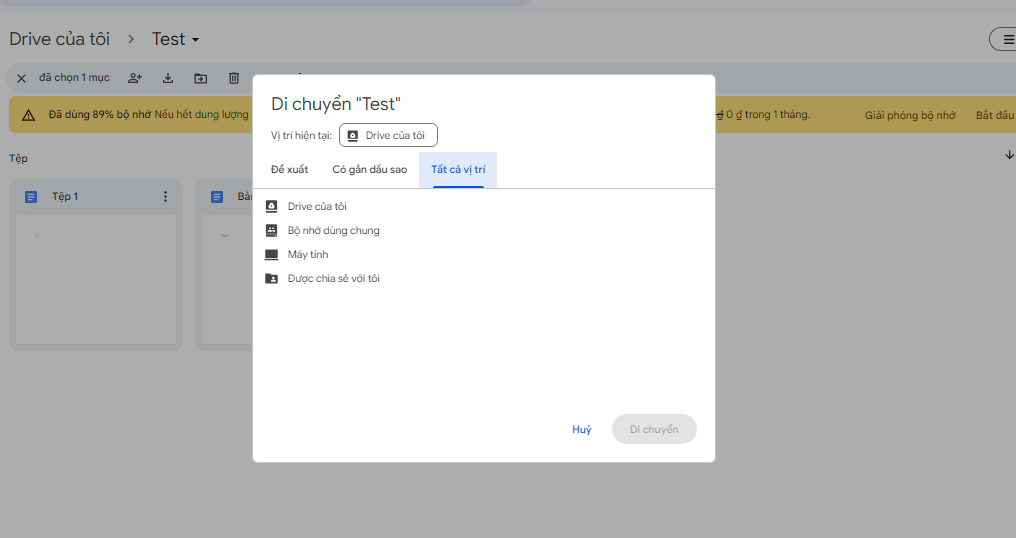
Task: Clear selection with the X icon
Action: (21, 78)
